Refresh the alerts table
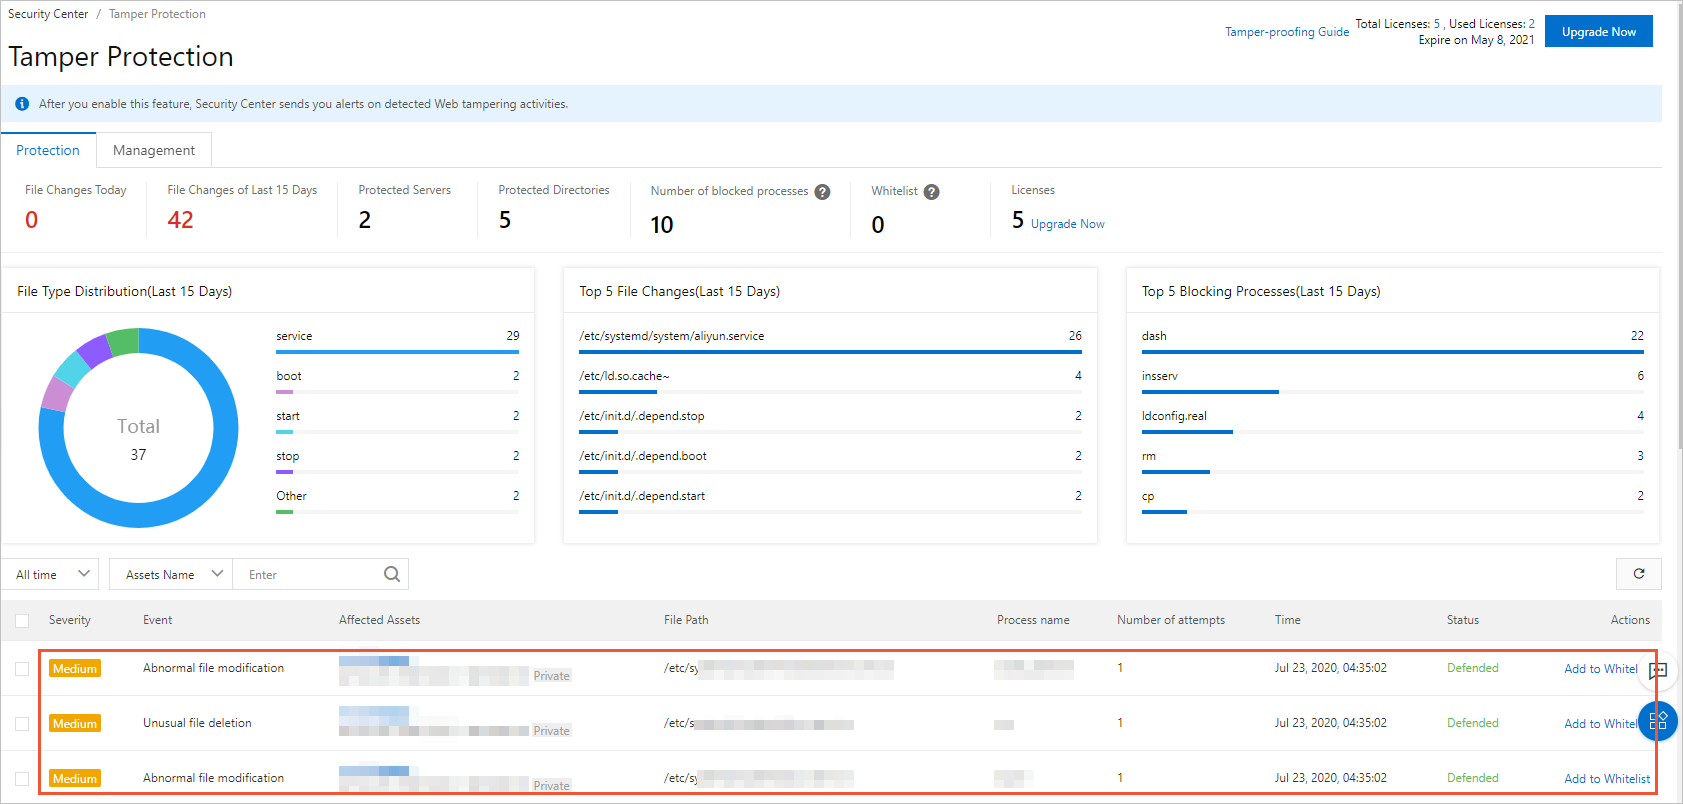1683x804 pixels. click(1638, 574)
